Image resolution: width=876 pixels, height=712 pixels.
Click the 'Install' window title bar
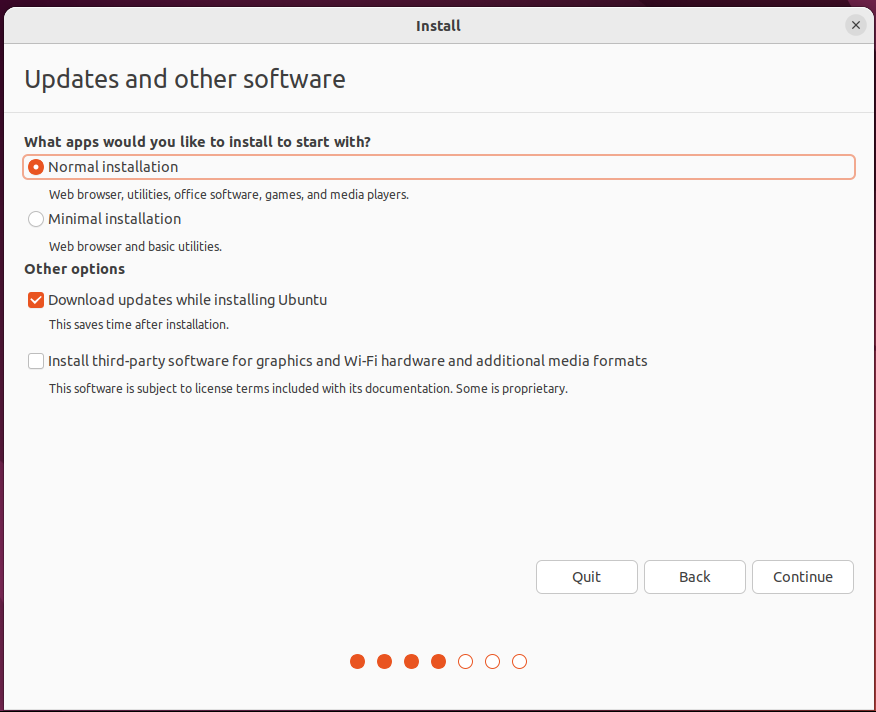pos(438,25)
